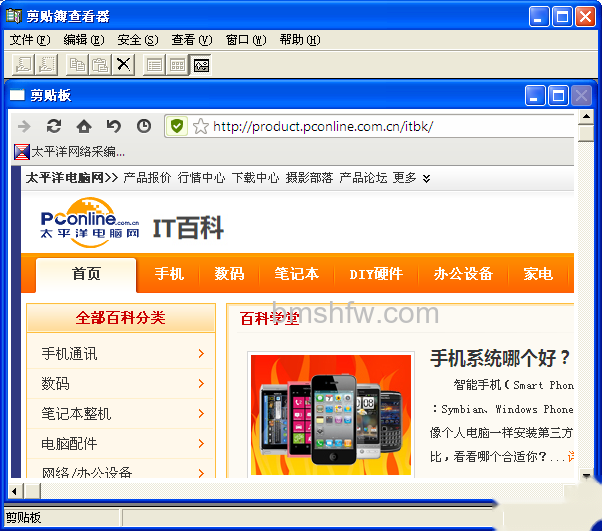Click the browser history clock icon
Image resolution: width=602 pixels, height=531 pixels.
point(144,126)
